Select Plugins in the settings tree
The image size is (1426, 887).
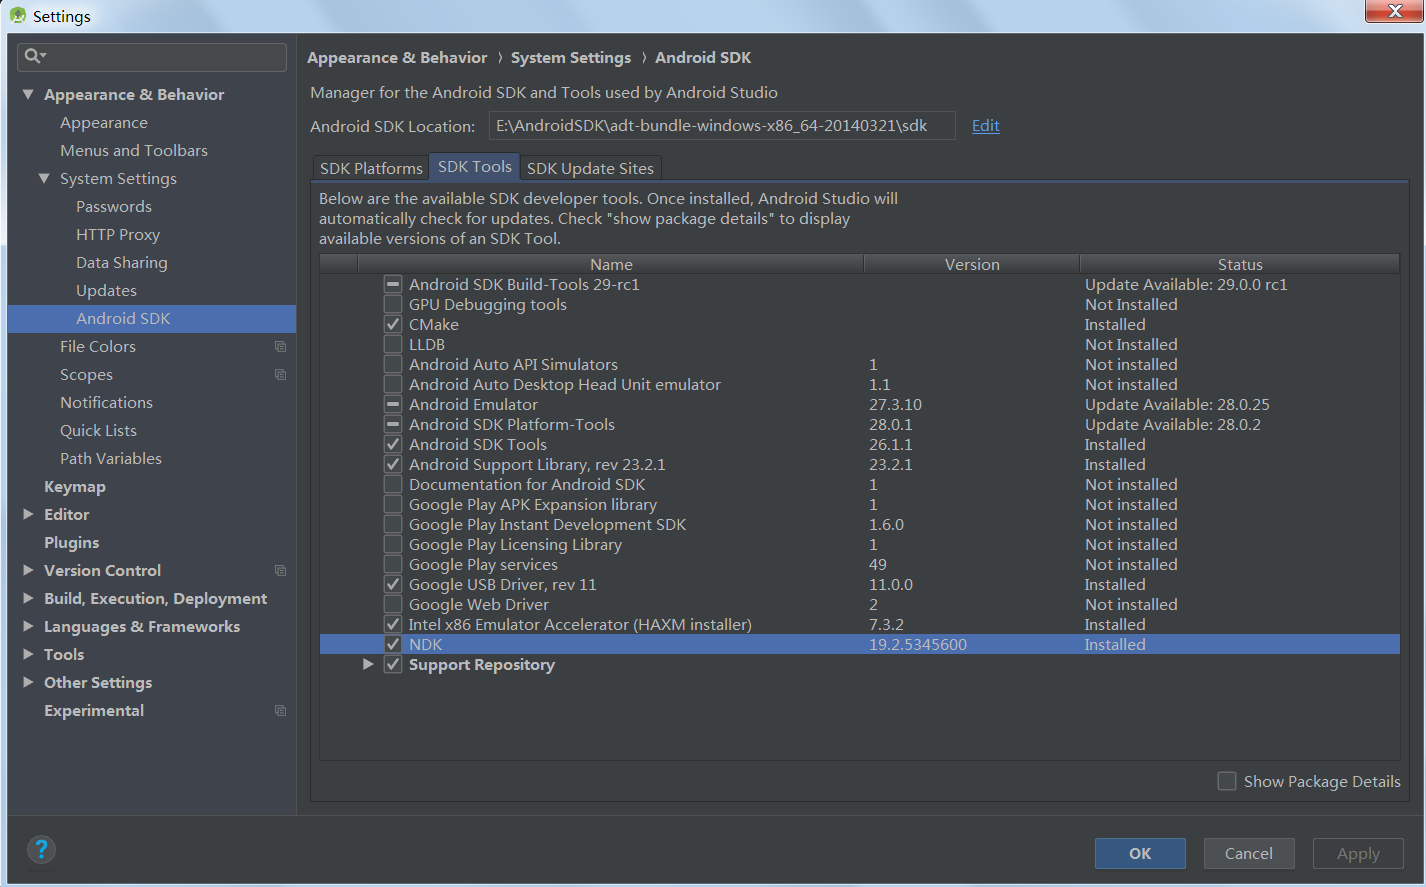pyautogui.click(x=72, y=542)
